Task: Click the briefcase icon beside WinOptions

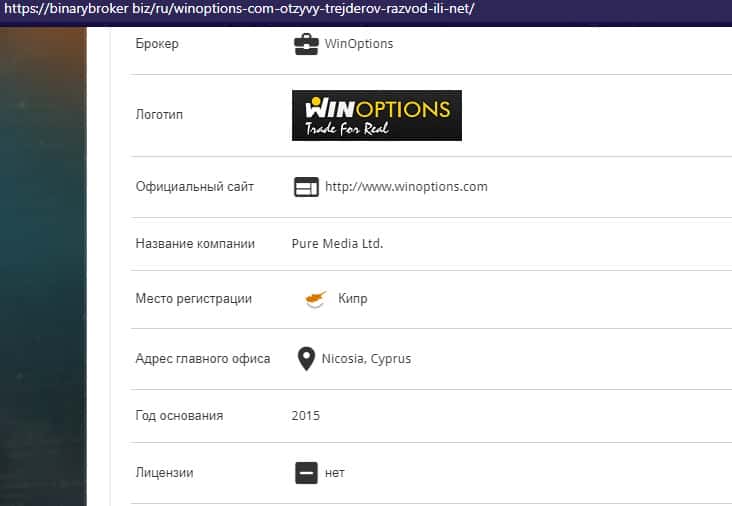Action: tap(306, 44)
